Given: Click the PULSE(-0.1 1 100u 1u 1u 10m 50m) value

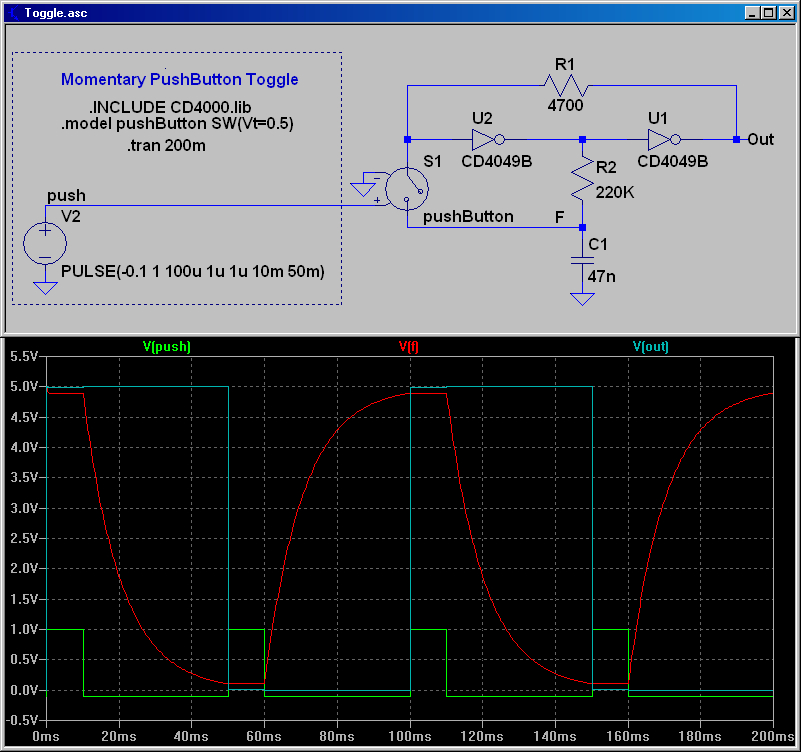Looking at the screenshot, I should tap(193, 271).
